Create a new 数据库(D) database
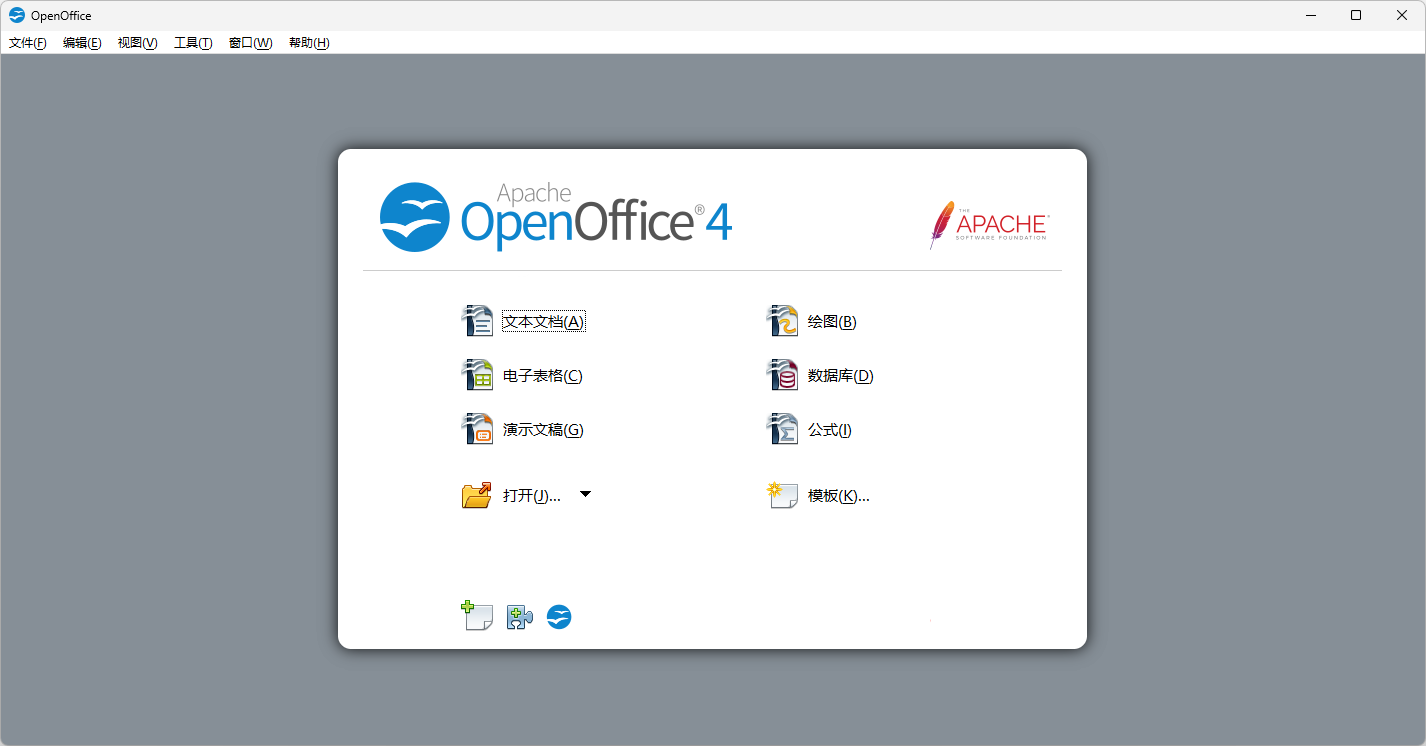Screen dimensions: 1426x746 coord(820,376)
